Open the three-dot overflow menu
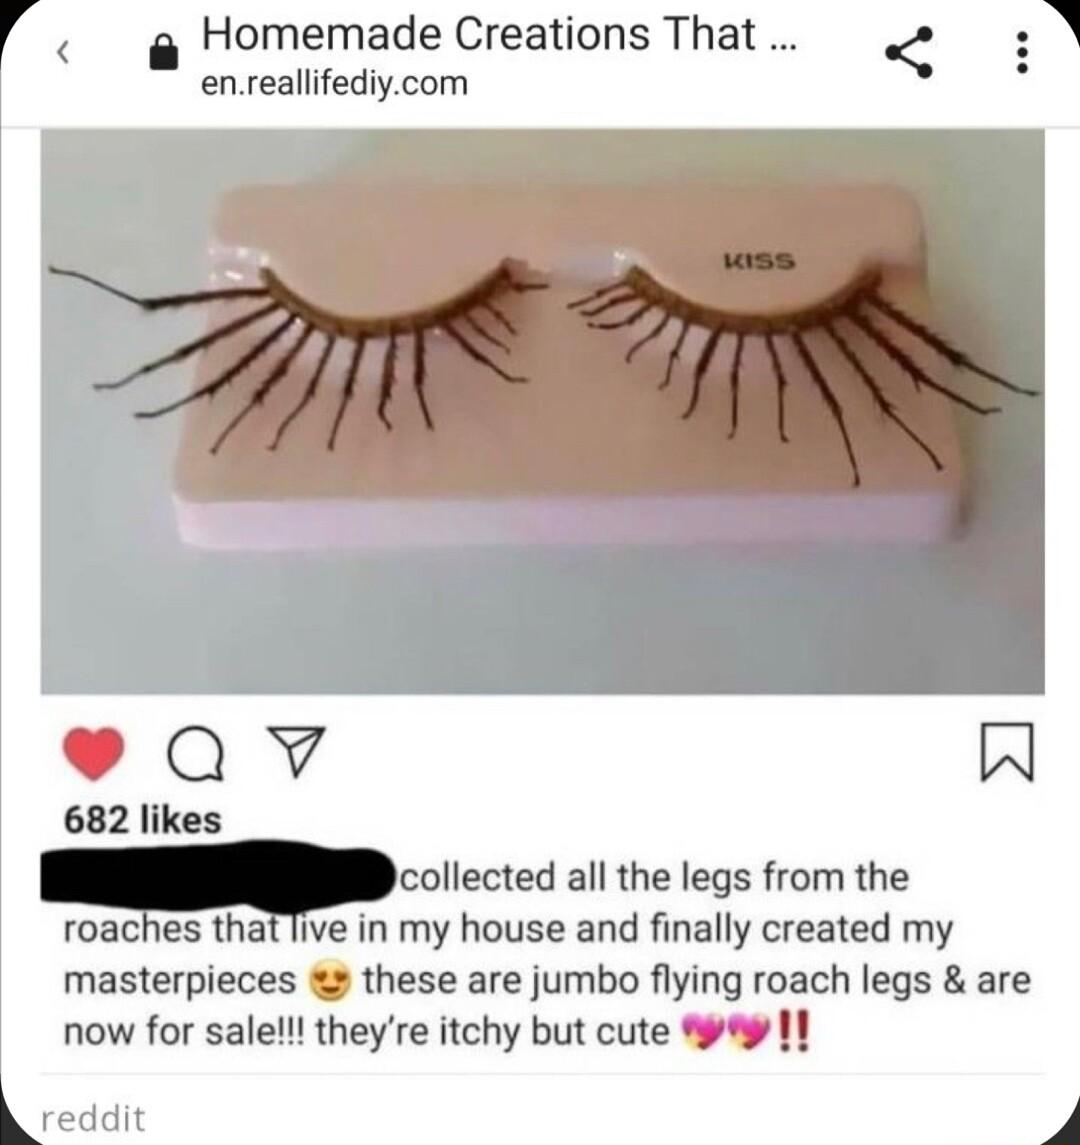This screenshot has height=1145, width=1080. [1022, 52]
